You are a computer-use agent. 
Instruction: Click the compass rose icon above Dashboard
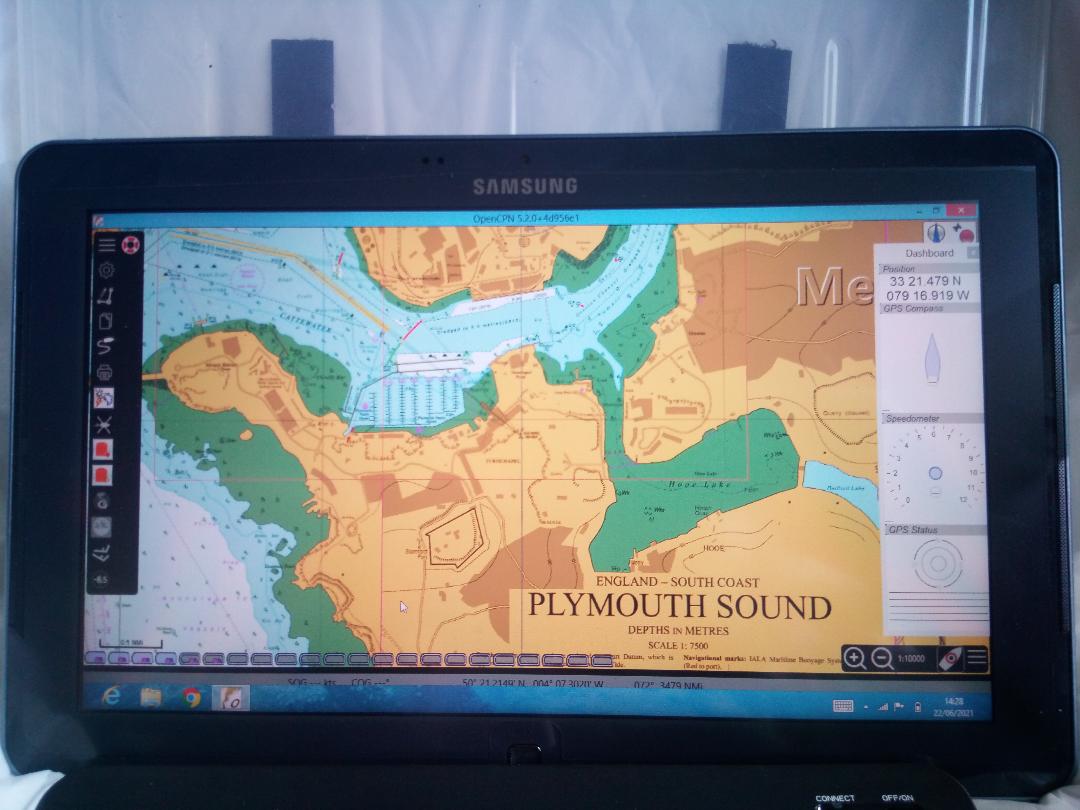[935, 233]
